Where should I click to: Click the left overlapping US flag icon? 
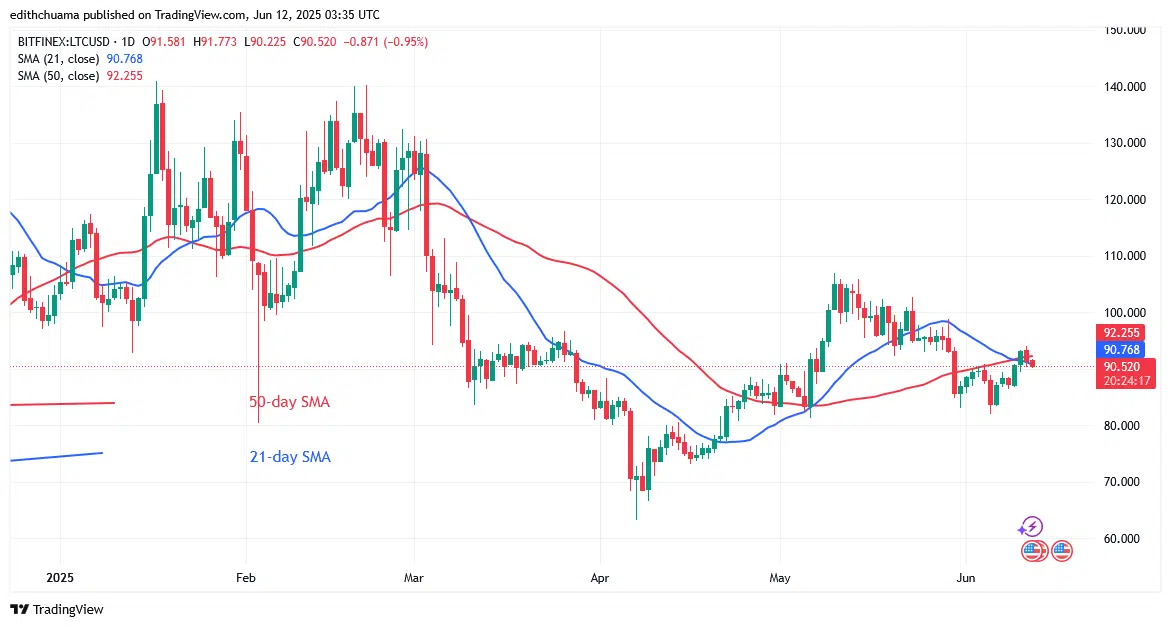[1032, 550]
